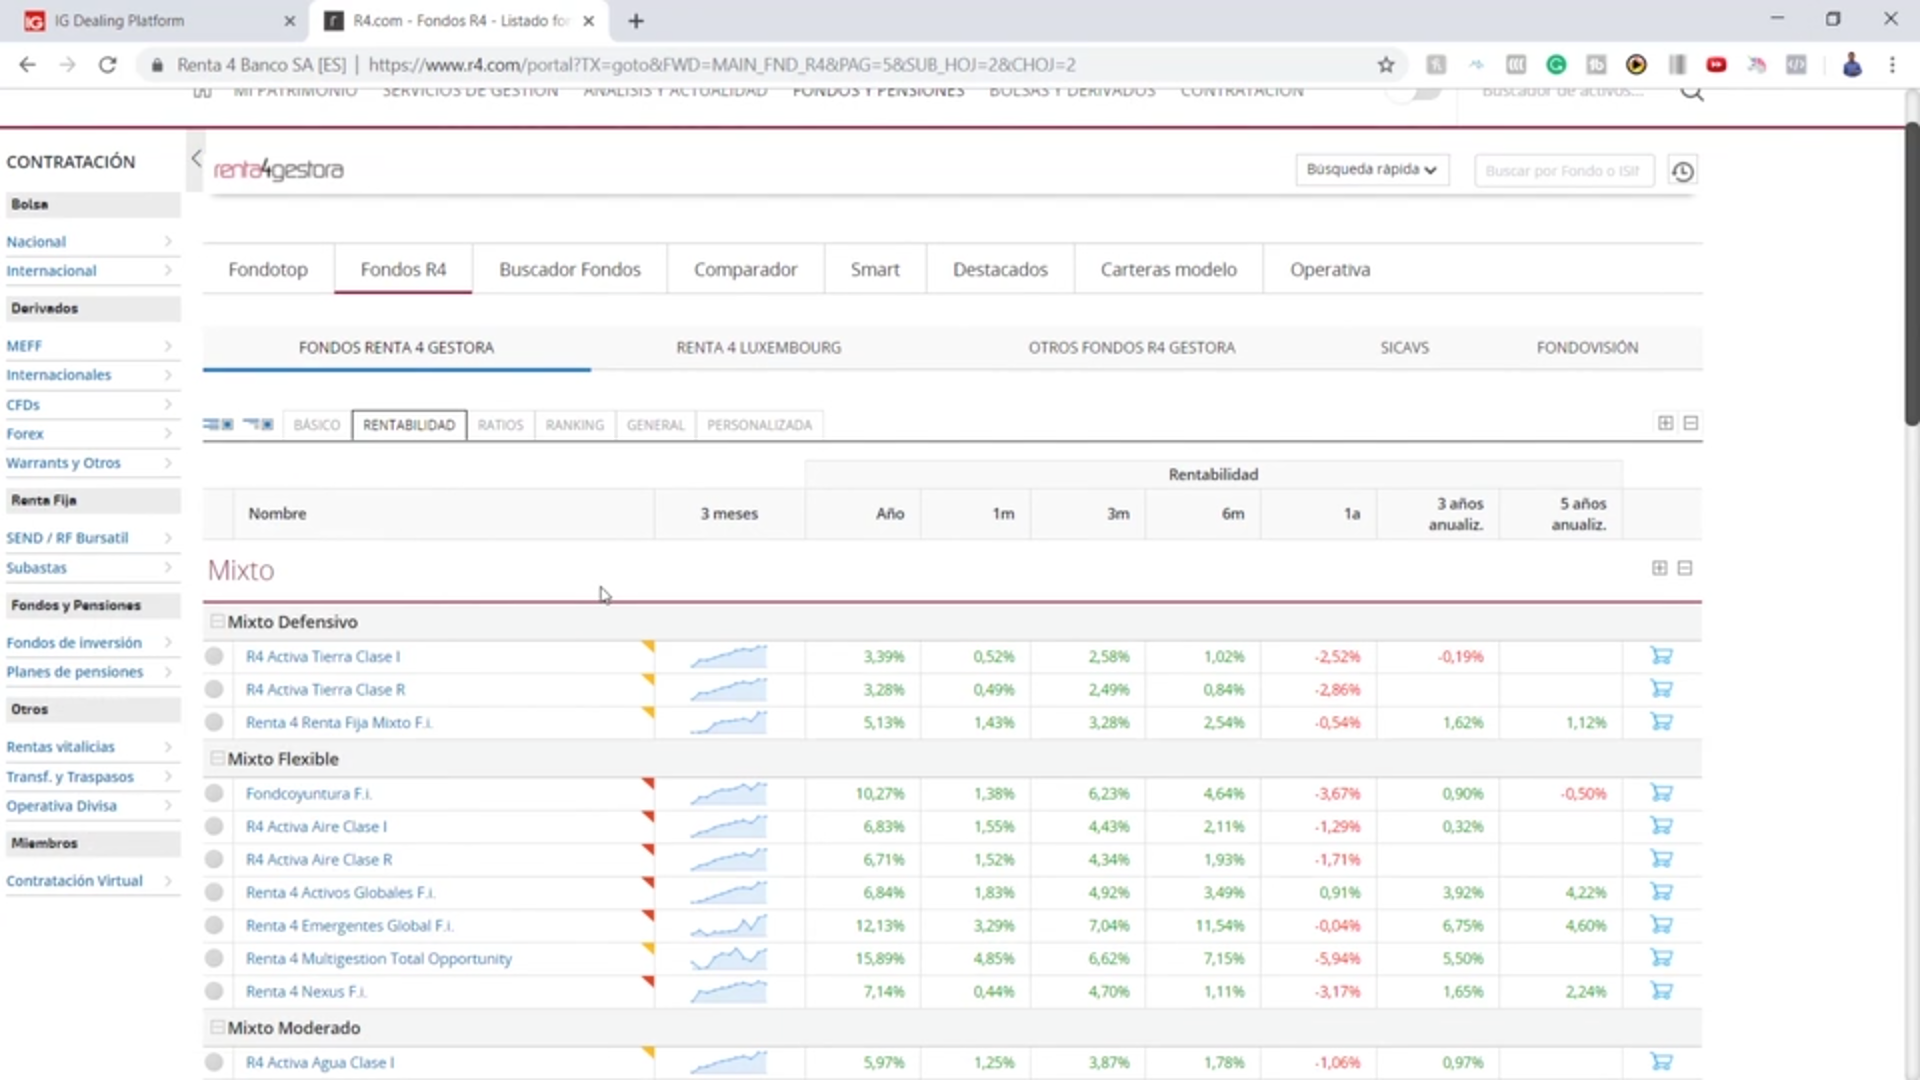Add Renta 4 Emergentes Global to cart
1920x1080 pixels.
point(1661,925)
